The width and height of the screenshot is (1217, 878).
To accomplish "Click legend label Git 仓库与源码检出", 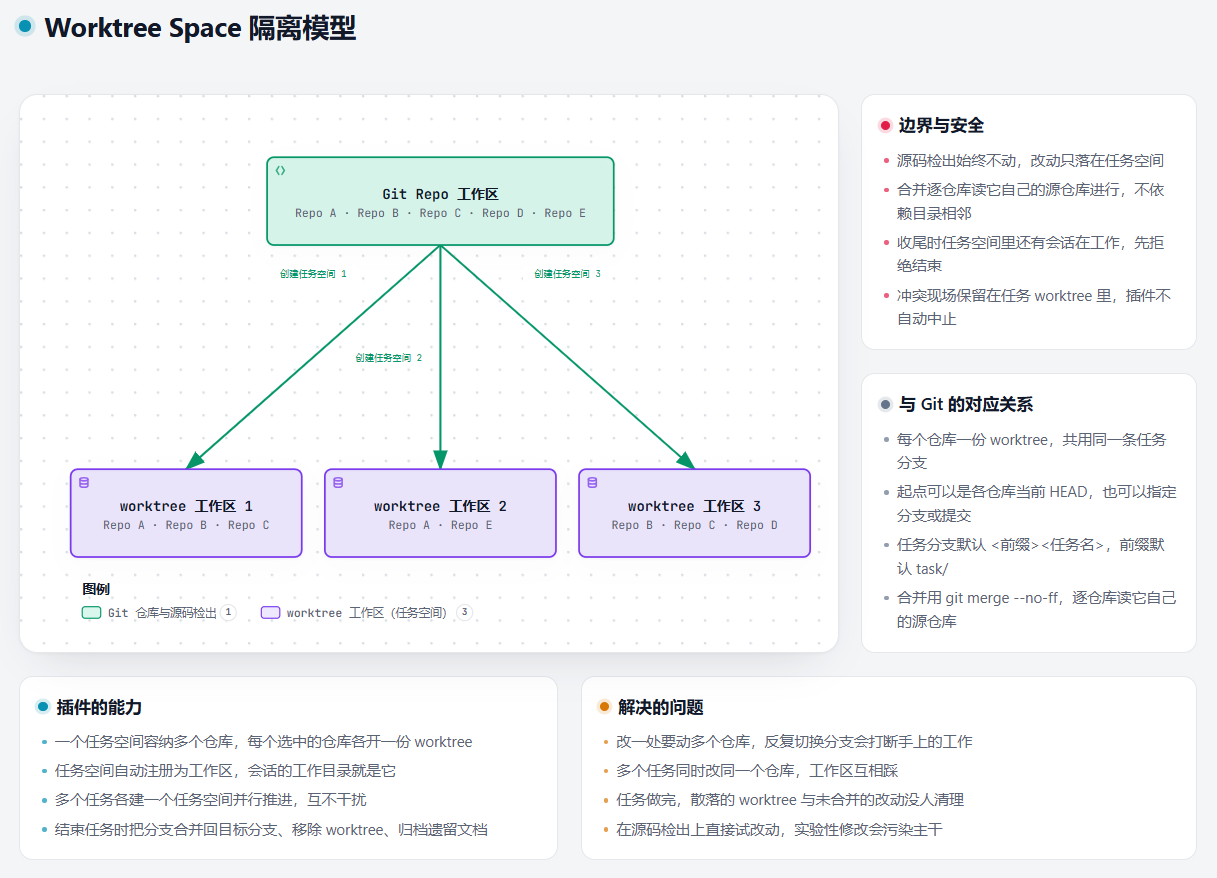I will click(162, 613).
